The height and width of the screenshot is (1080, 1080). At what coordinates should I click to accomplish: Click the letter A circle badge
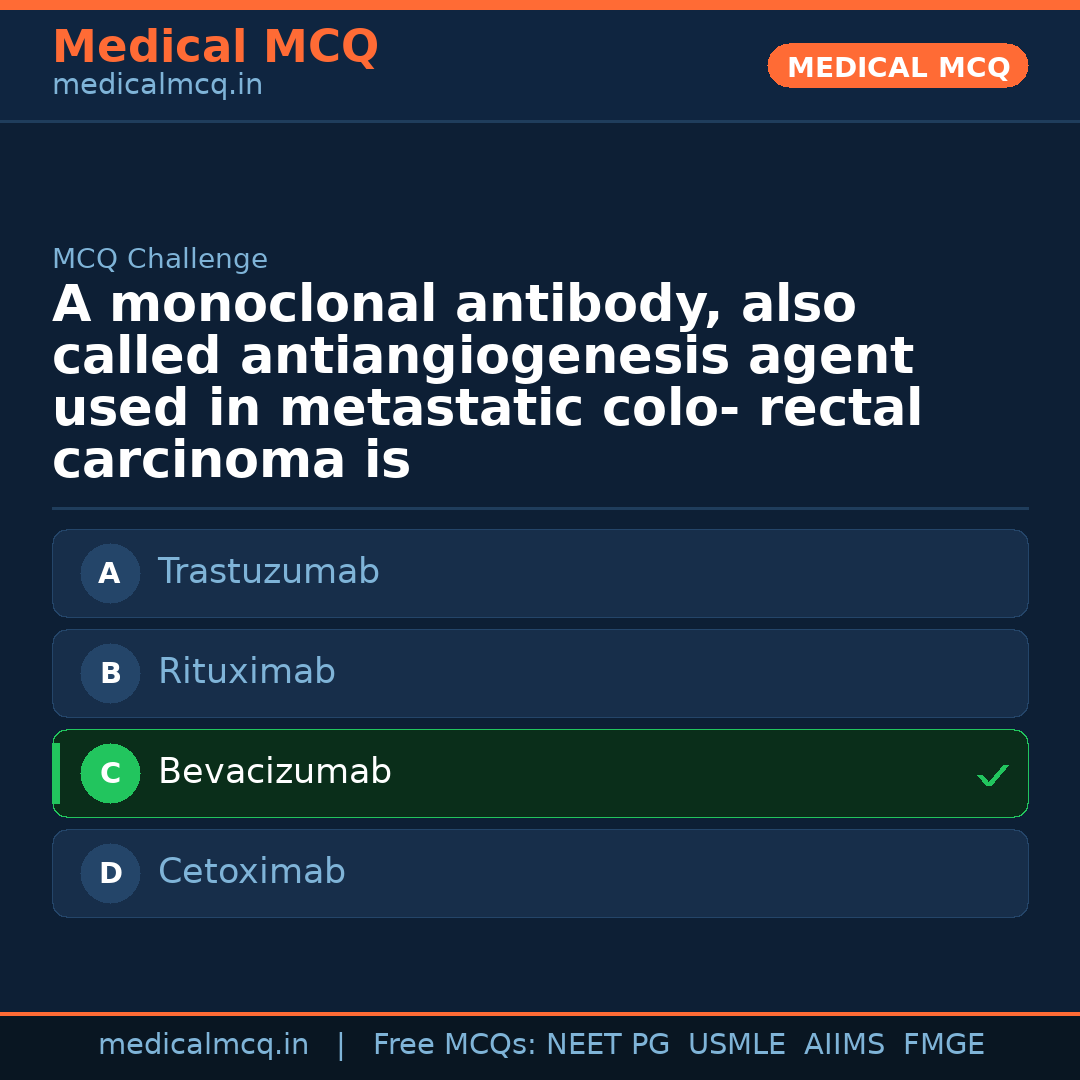[110, 574]
